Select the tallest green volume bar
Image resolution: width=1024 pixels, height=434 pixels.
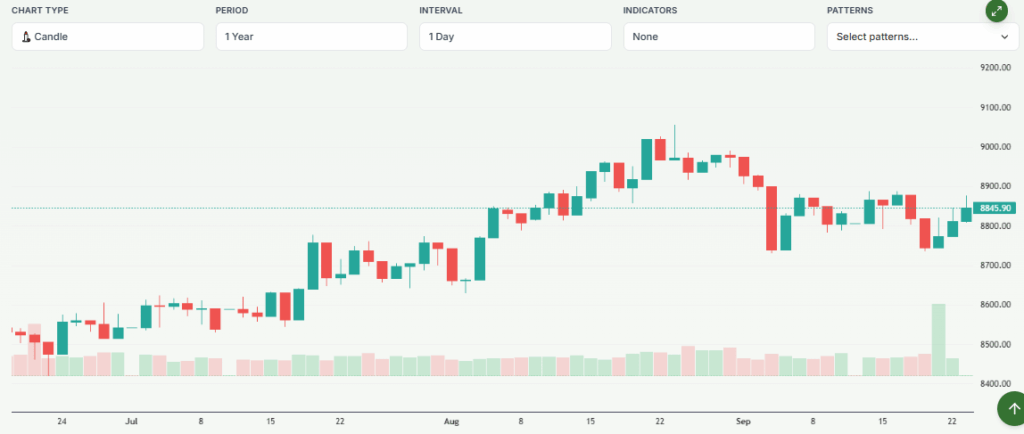[938, 340]
